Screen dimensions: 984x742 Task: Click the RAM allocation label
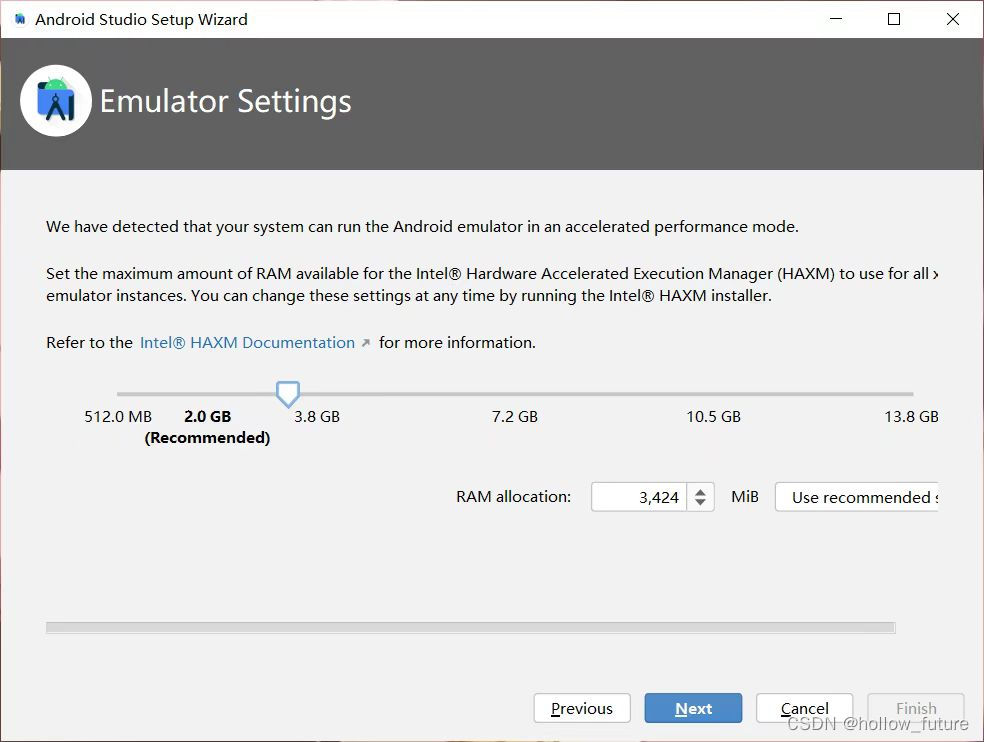[513, 497]
